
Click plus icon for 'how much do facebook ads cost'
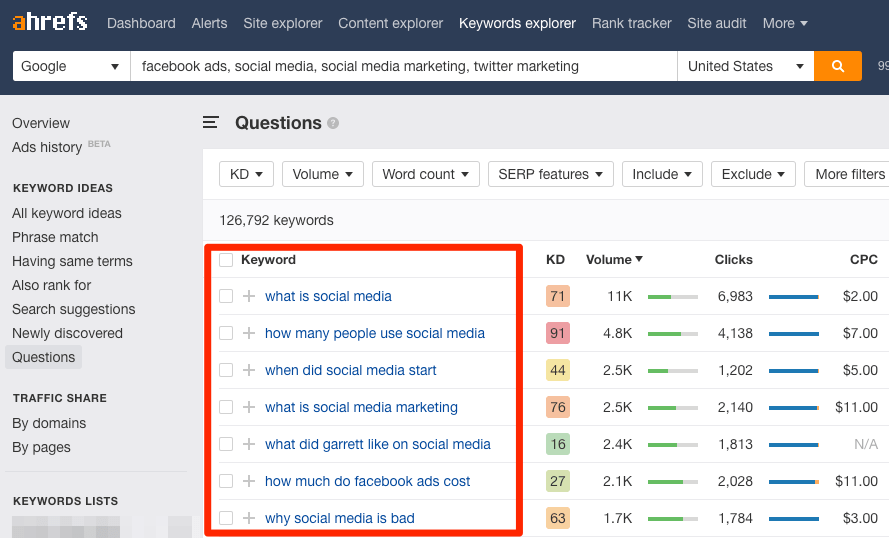click(249, 481)
